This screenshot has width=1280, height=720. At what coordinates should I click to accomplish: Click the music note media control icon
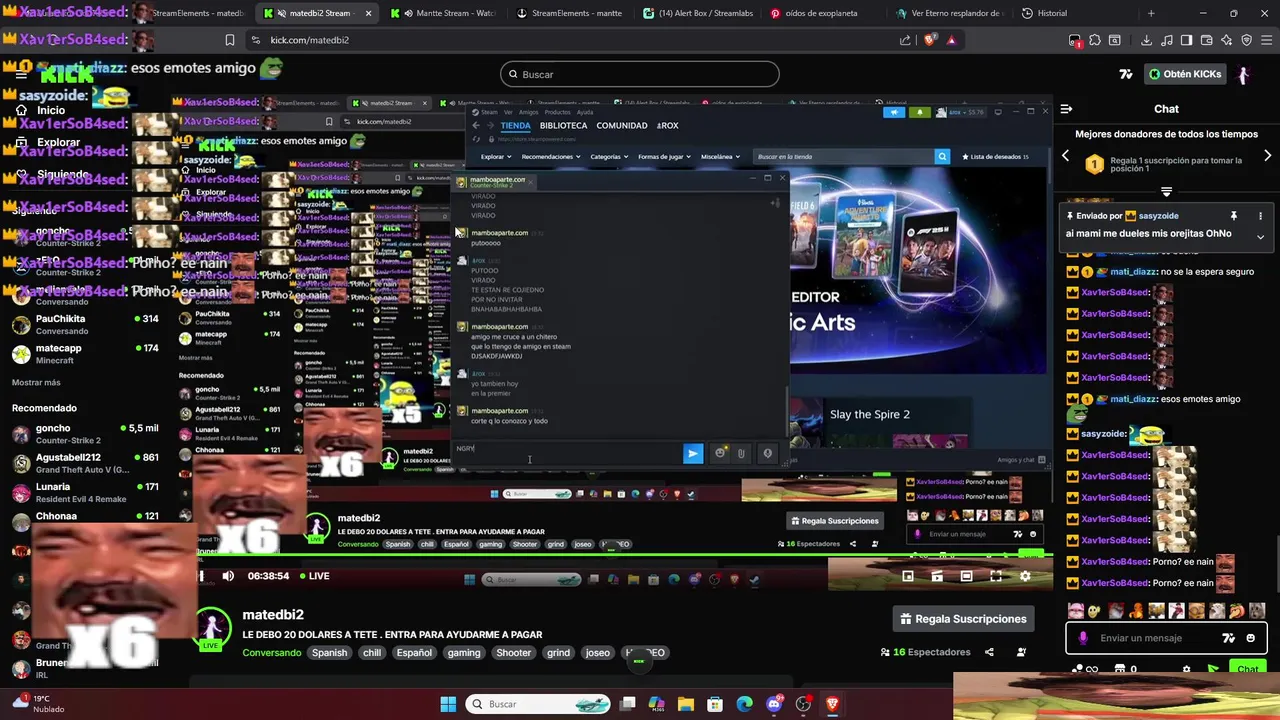tap(1167, 40)
